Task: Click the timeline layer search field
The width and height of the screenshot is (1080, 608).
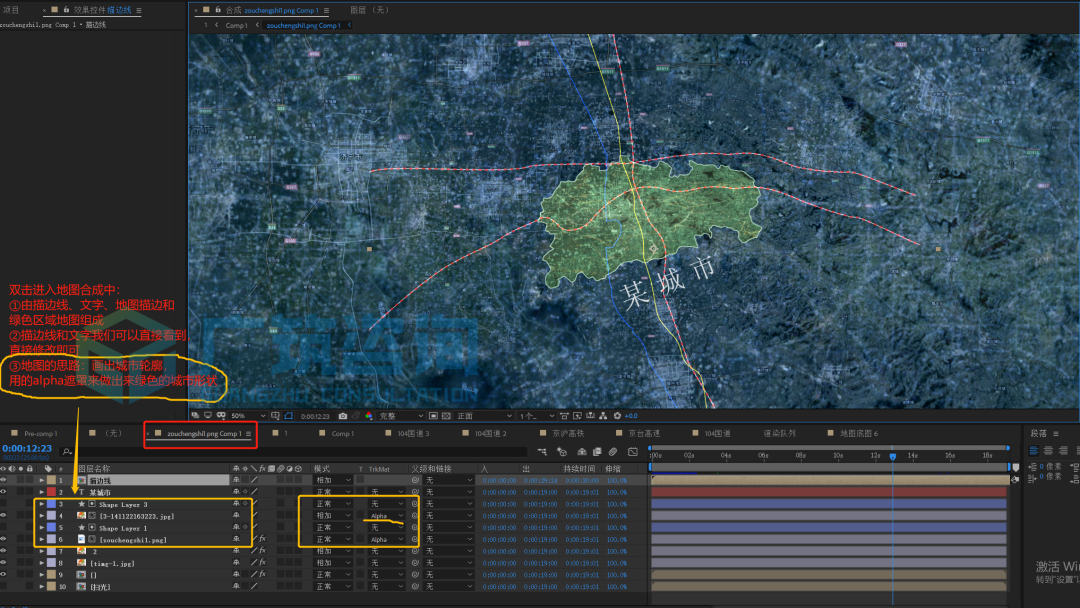Action: pyautogui.click(x=289, y=452)
